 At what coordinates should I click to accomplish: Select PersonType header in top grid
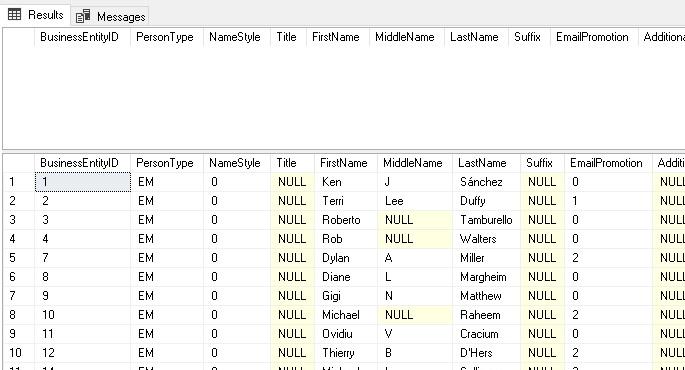point(166,37)
